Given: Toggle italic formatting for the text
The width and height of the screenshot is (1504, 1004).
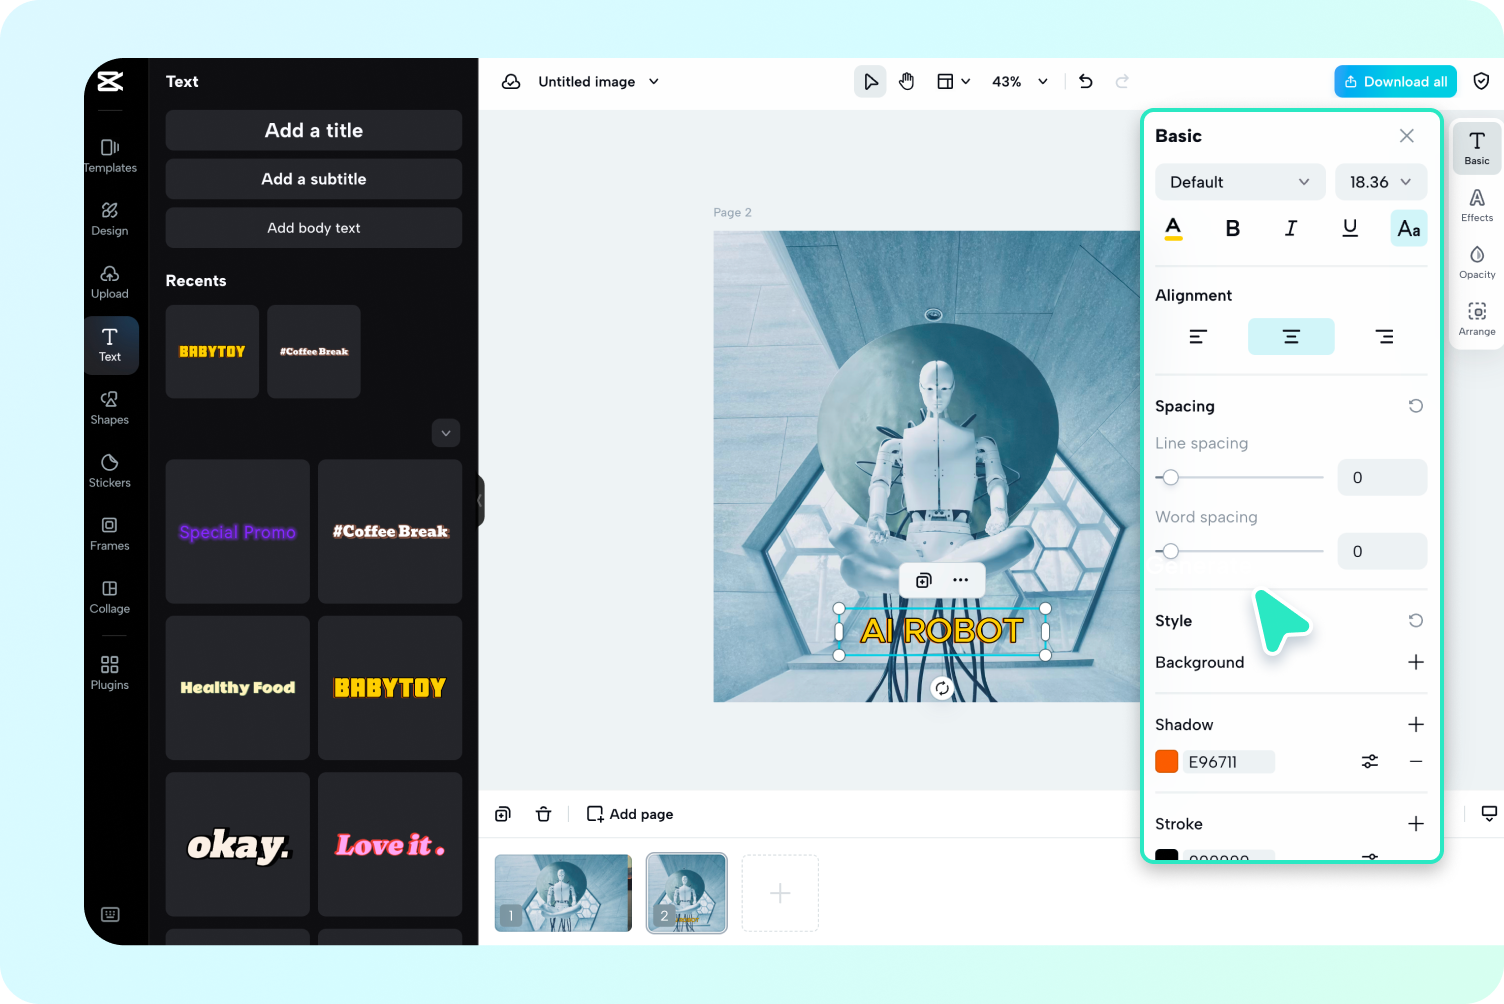Looking at the screenshot, I should coord(1291,228).
